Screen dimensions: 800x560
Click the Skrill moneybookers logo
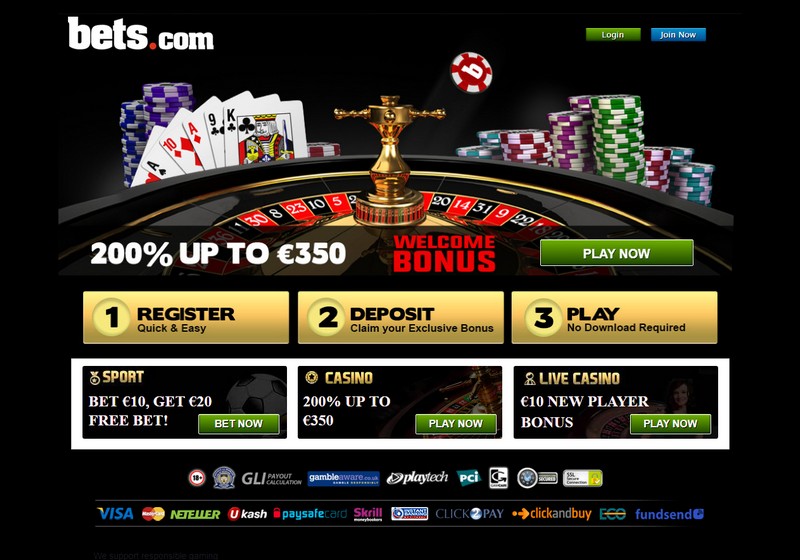(368, 514)
